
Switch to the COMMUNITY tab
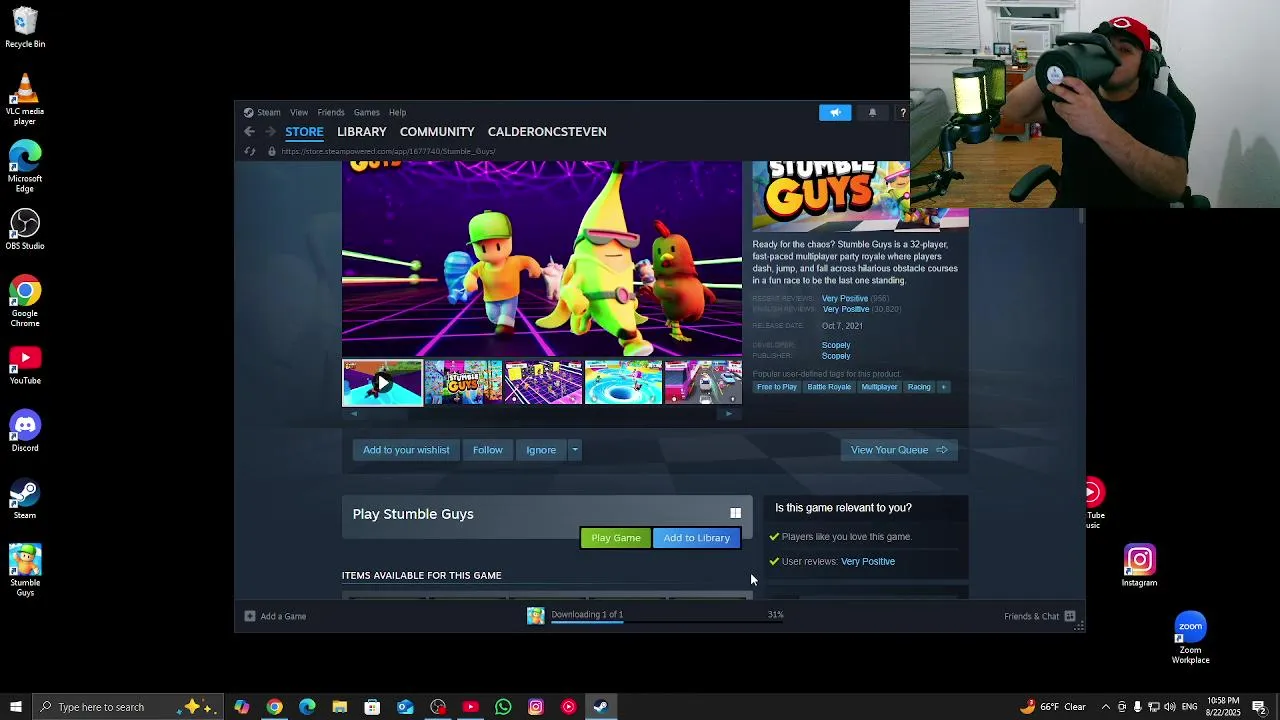437,132
